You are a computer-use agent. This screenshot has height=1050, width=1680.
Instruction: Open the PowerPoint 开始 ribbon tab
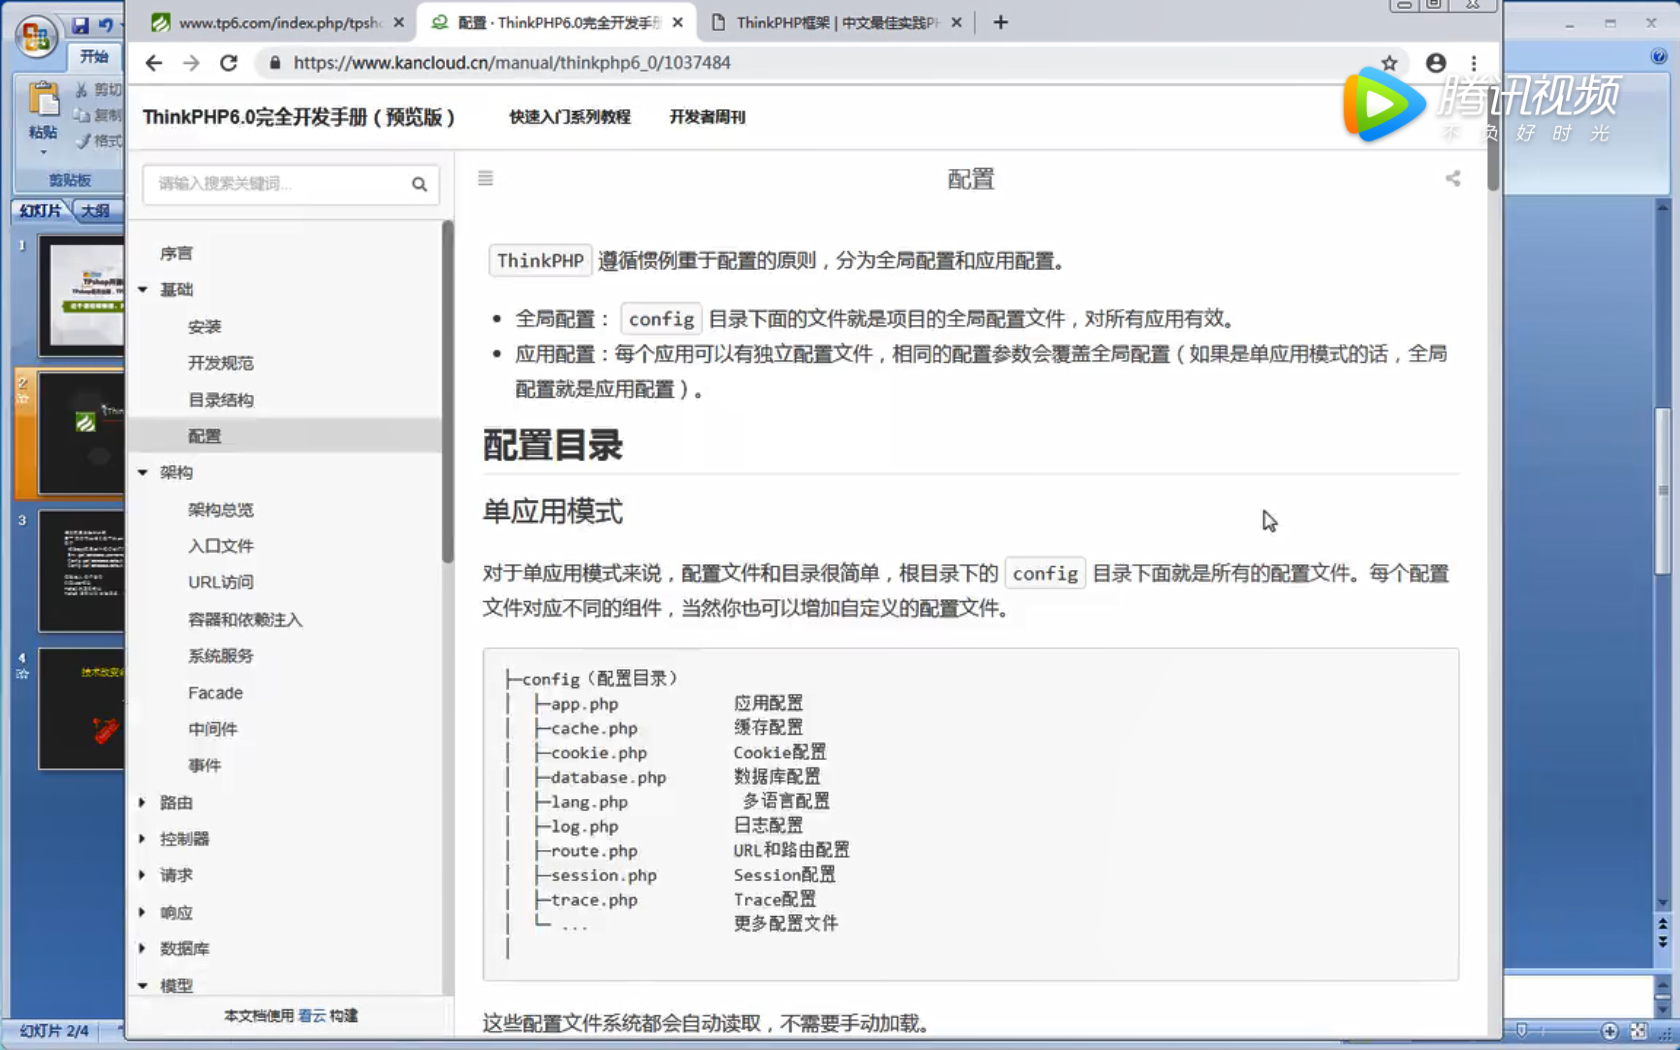click(x=94, y=57)
